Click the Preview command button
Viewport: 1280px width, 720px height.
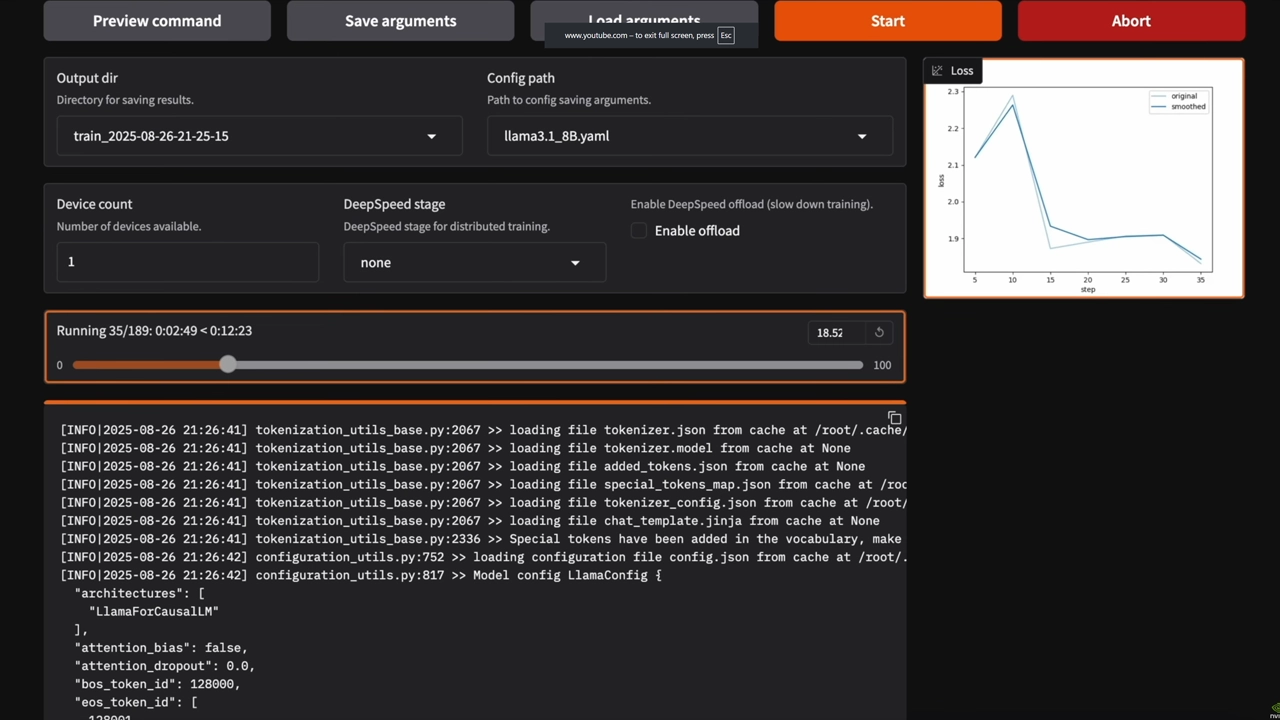coord(157,21)
